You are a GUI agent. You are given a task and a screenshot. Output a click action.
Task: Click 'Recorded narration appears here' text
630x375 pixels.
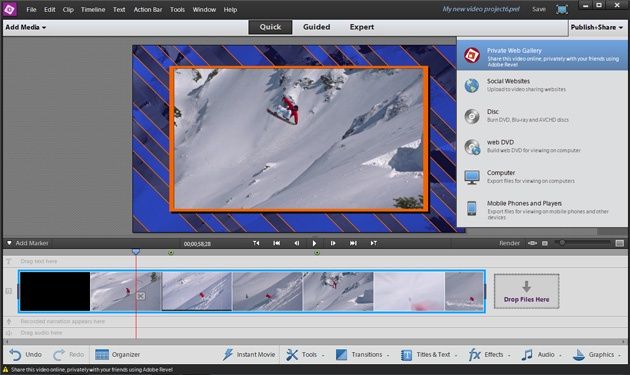pyautogui.click(x=63, y=322)
